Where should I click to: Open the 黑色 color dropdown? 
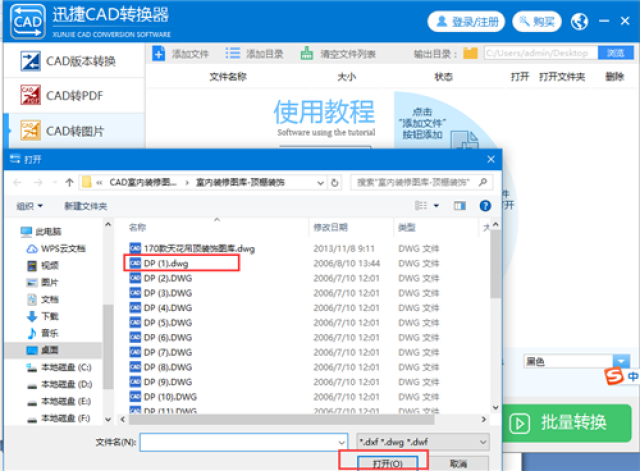coord(577,361)
